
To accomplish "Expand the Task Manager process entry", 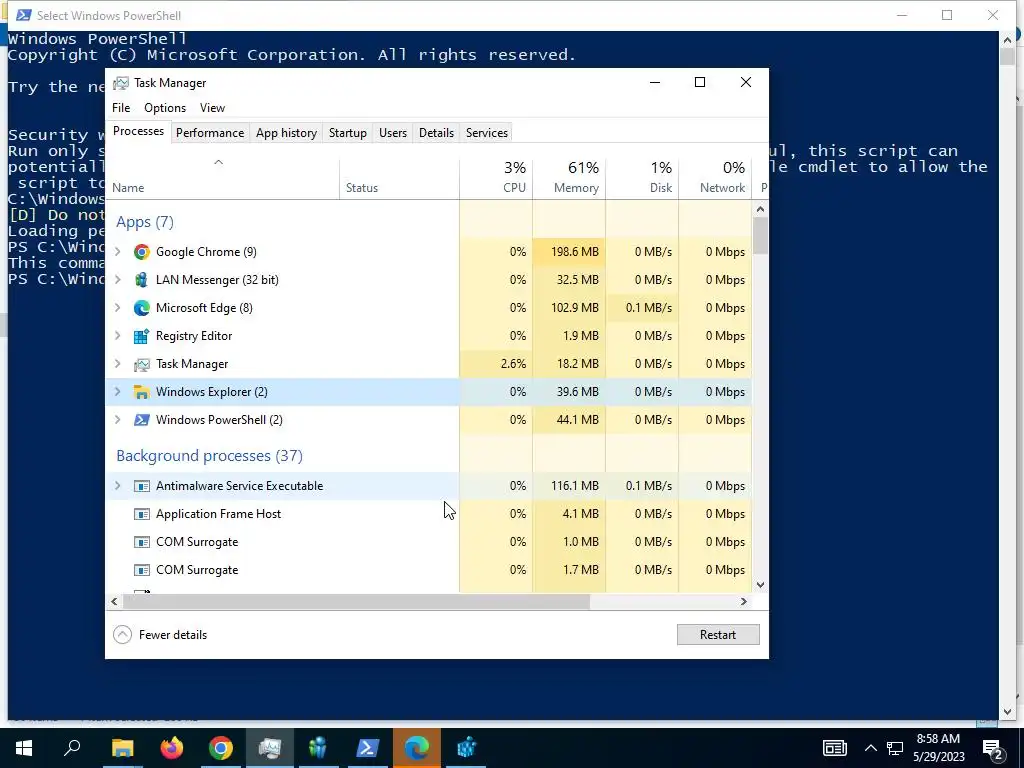I will coord(118,364).
